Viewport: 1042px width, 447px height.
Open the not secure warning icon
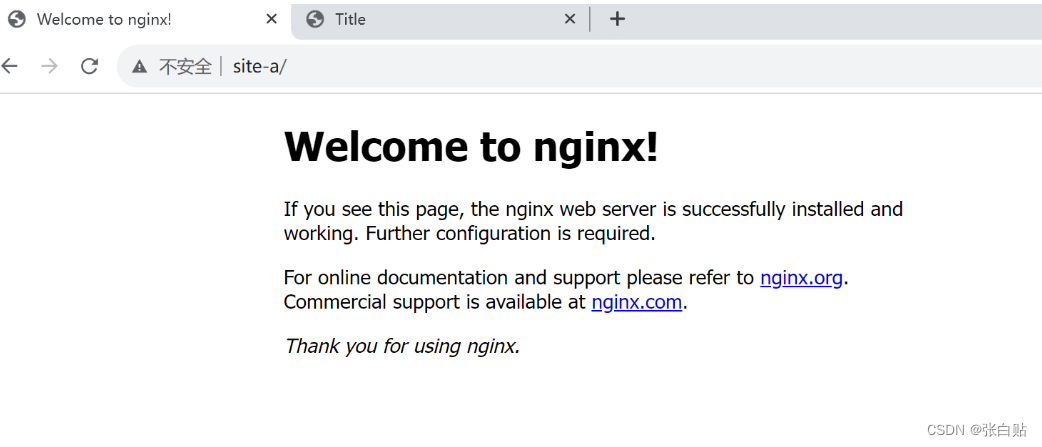[x=139, y=66]
